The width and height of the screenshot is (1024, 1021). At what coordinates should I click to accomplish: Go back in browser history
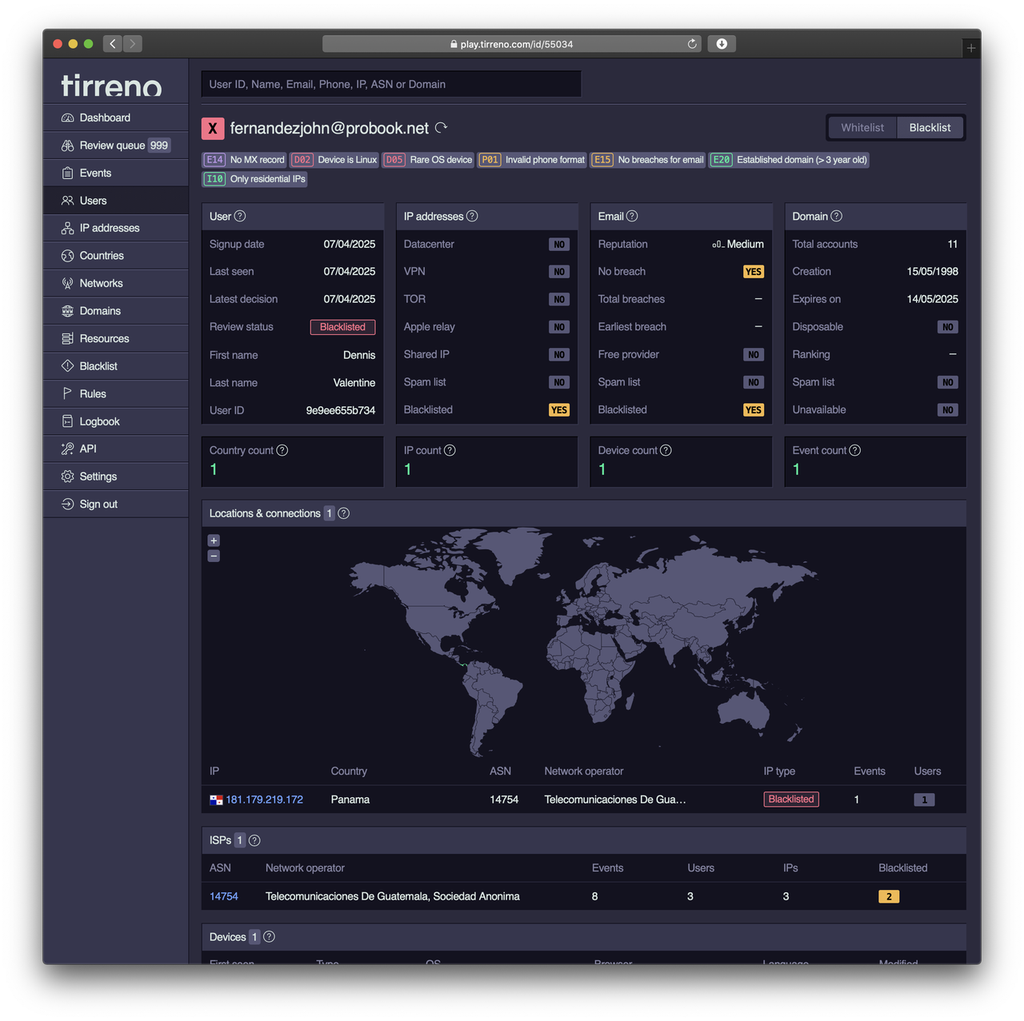click(x=112, y=44)
